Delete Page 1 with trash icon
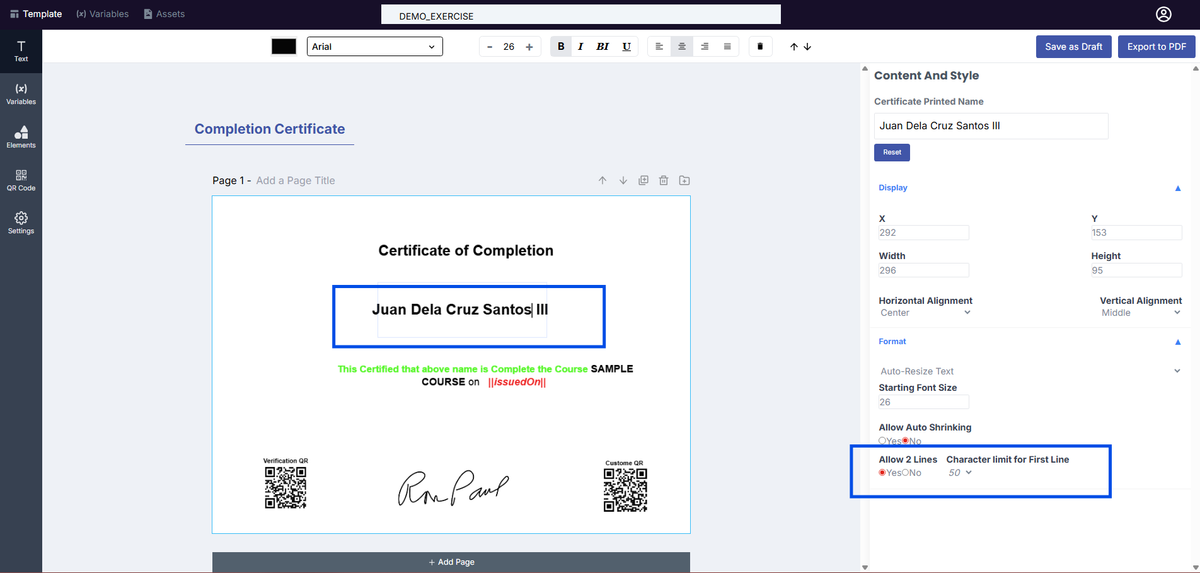Screen dimensions: 1200x573 coord(663,181)
